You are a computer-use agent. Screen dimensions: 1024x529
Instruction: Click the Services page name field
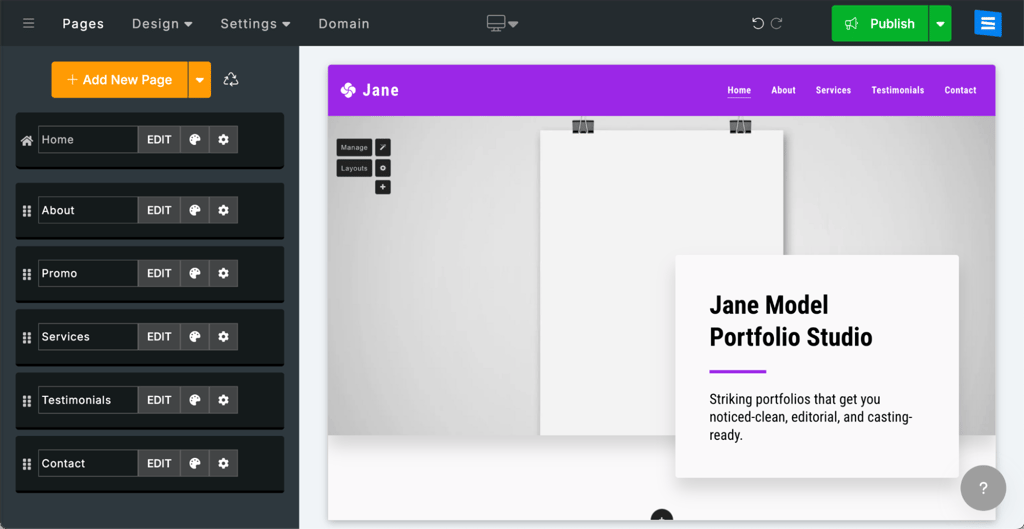[x=88, y=337]
